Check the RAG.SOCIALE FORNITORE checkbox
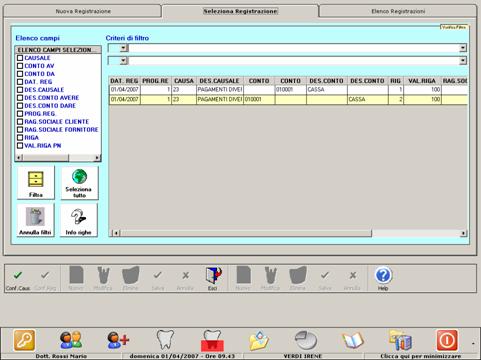The image size is (481, 360). (x=20, y=130)
